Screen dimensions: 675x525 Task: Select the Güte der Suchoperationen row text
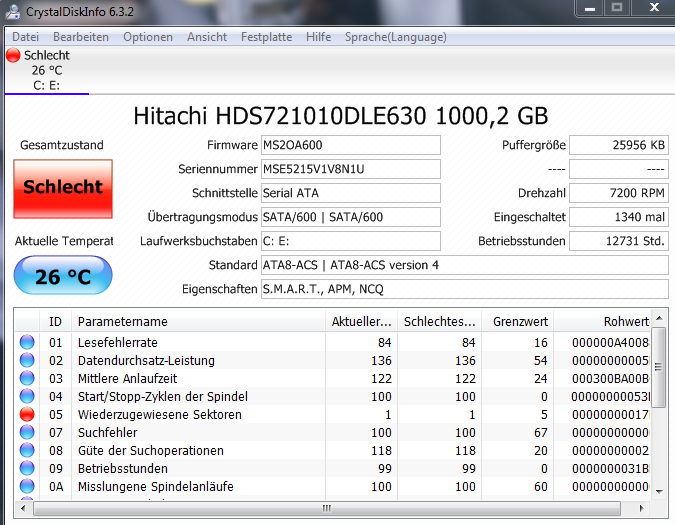[151, 451]
